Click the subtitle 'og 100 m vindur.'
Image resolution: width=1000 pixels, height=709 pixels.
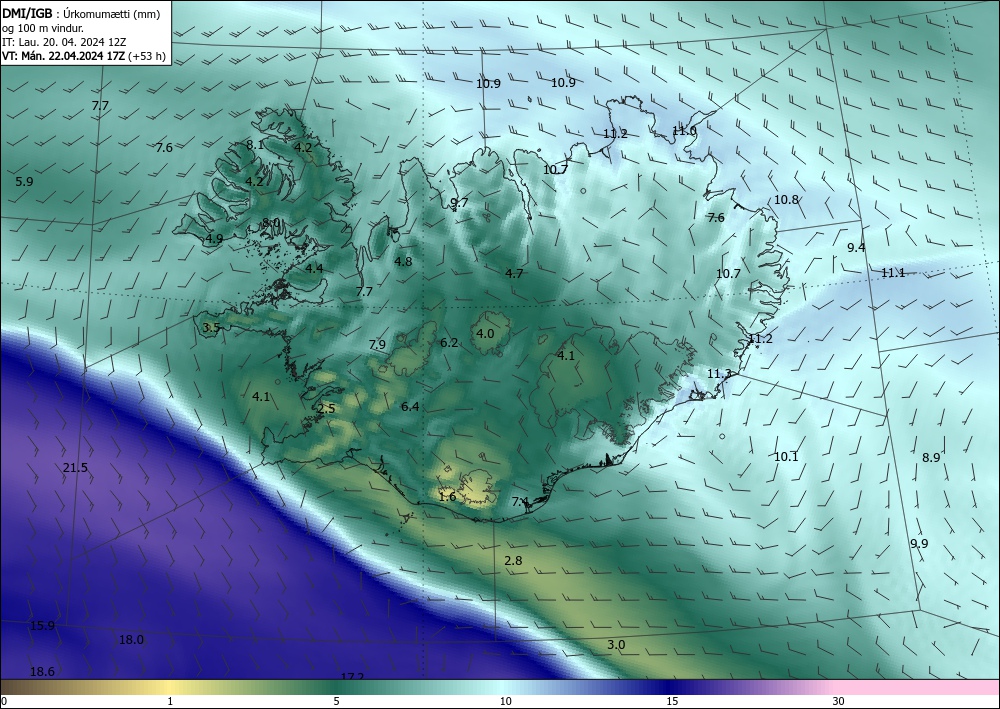[x=43, y=28]
